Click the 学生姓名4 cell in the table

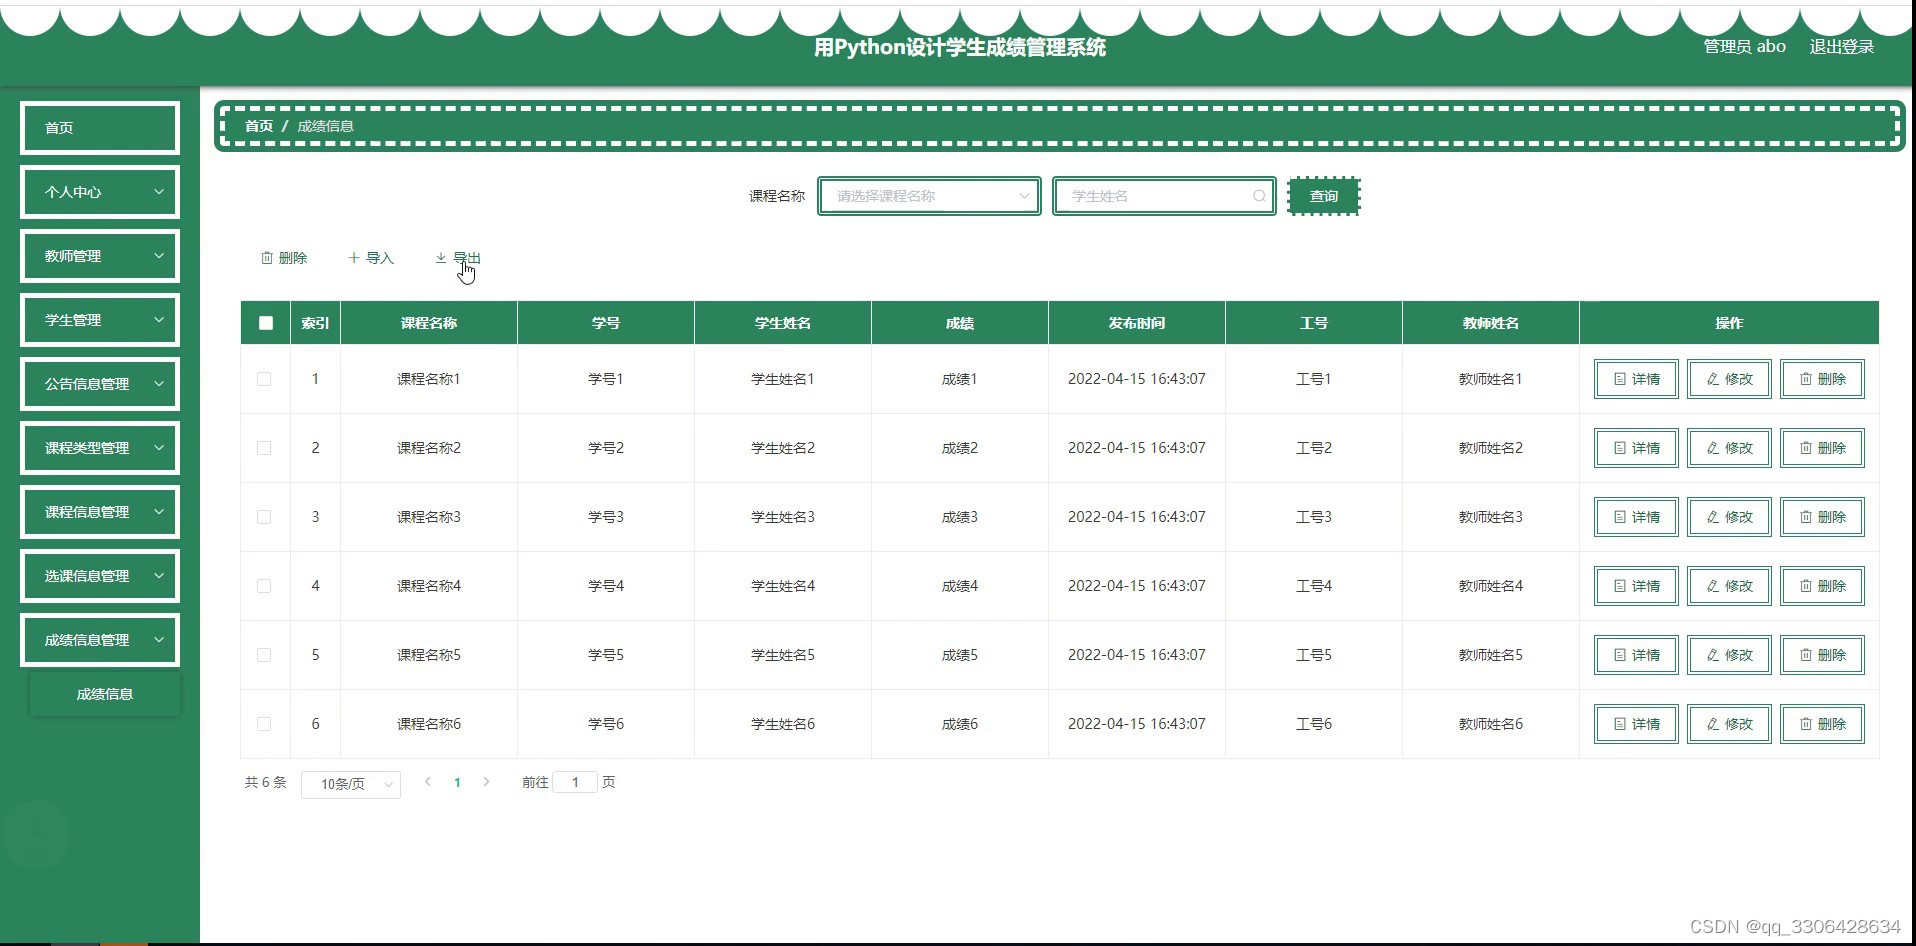coord(783,586)
